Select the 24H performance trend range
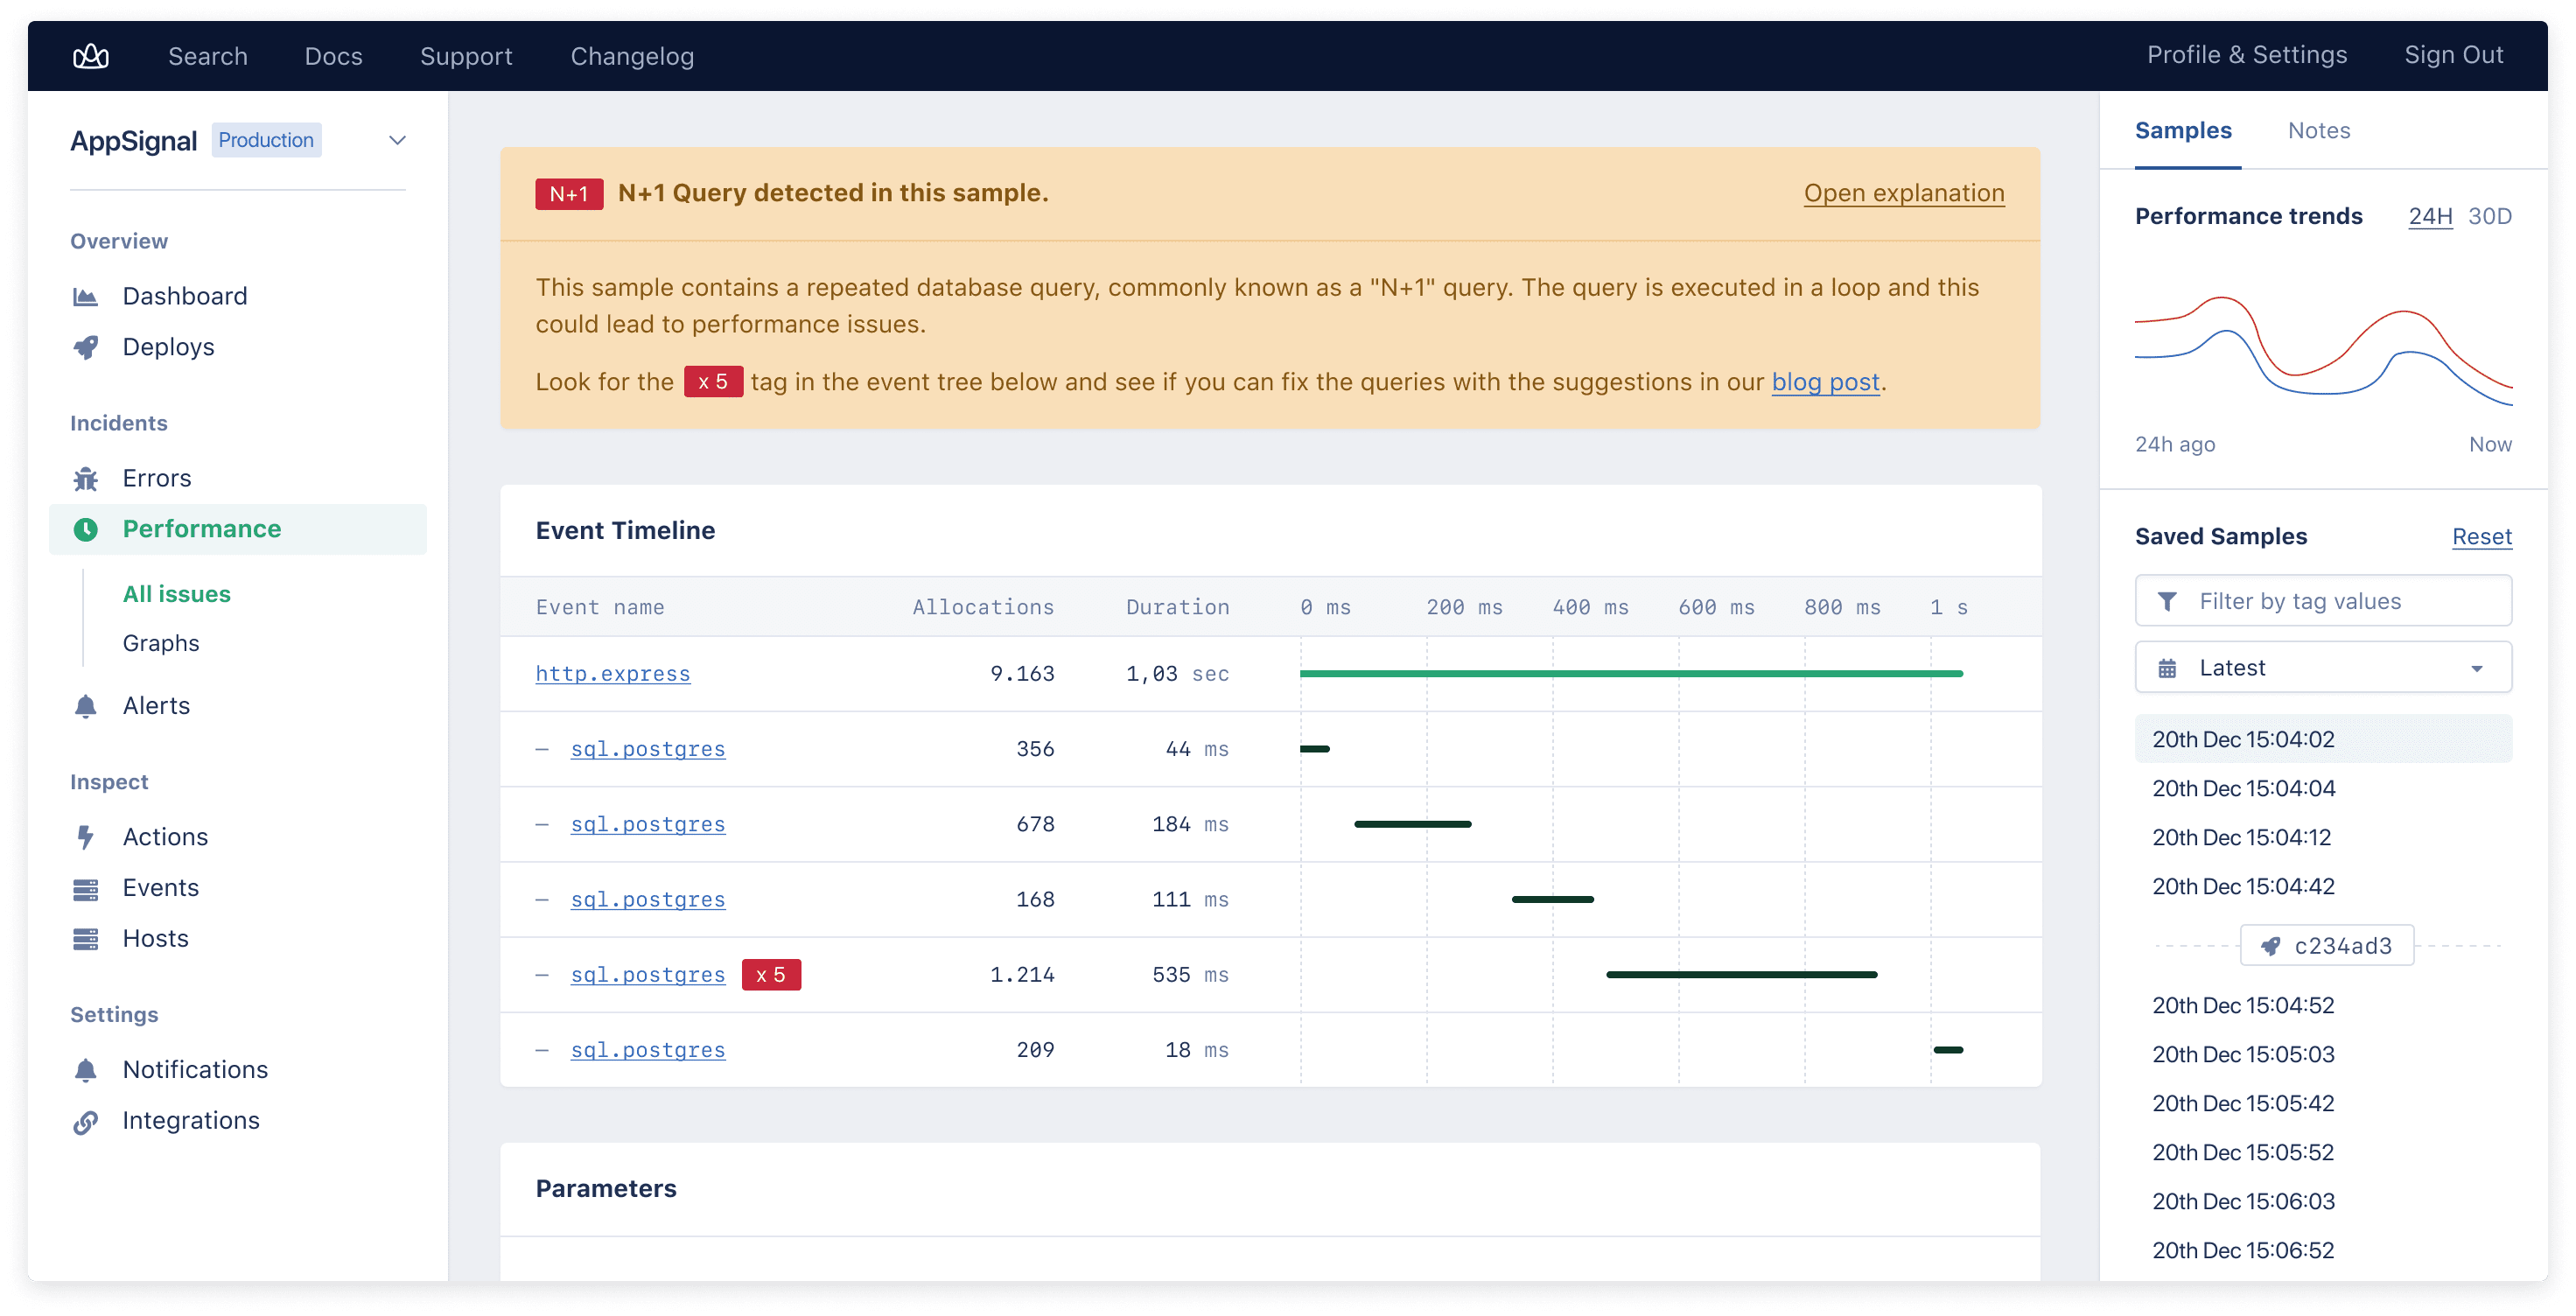This screenshot has height=1316, width=2576. point(2430,216)
